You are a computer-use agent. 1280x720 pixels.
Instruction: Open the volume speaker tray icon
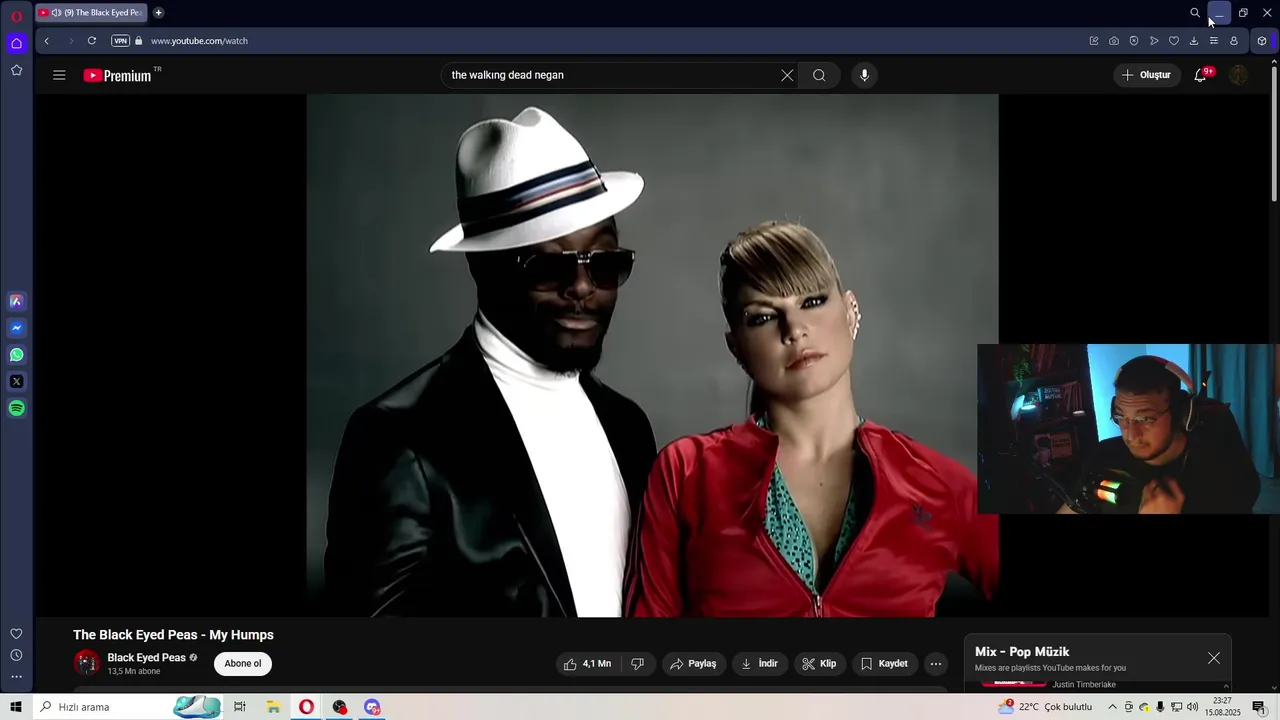(1193, 707)
